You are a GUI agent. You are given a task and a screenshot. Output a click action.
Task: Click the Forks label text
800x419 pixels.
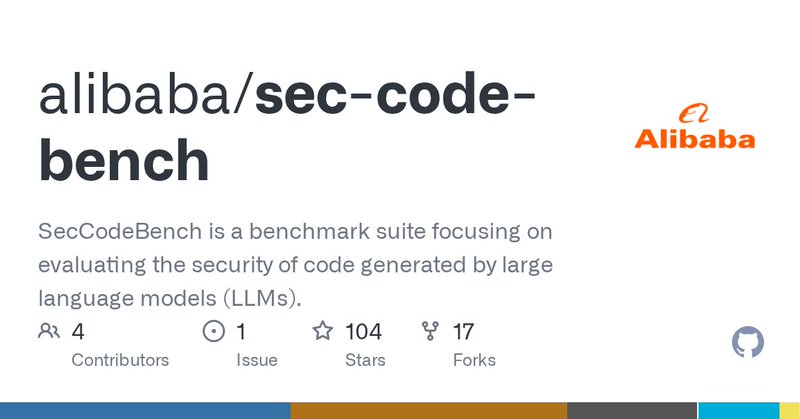point(474,360)
